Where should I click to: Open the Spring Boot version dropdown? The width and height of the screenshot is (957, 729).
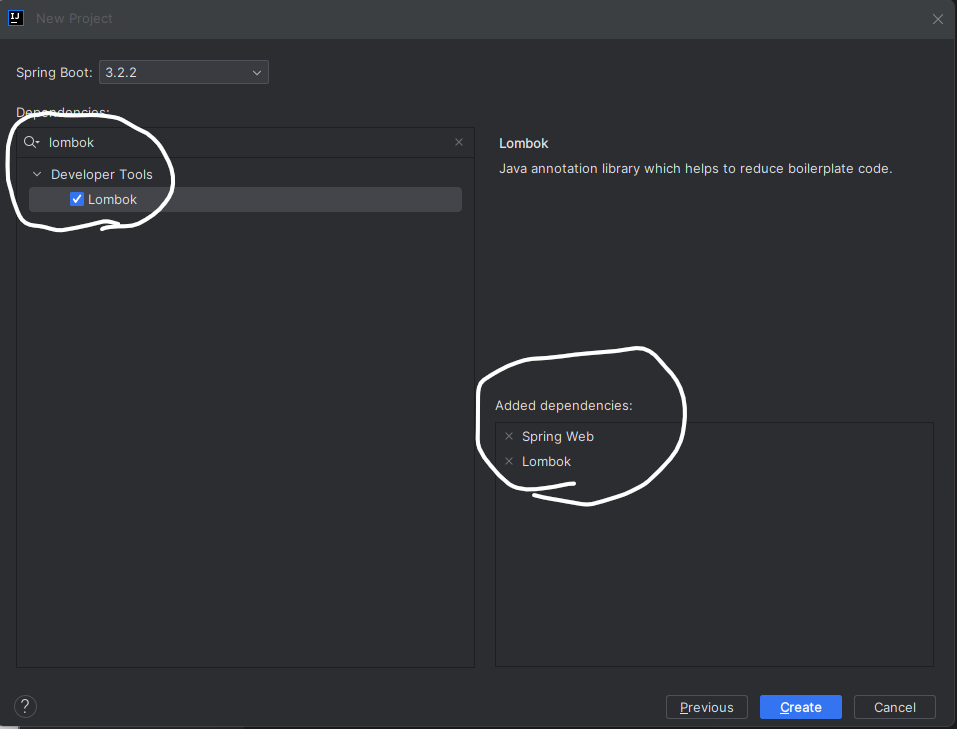pyautogui.click(x=184, y=72)
